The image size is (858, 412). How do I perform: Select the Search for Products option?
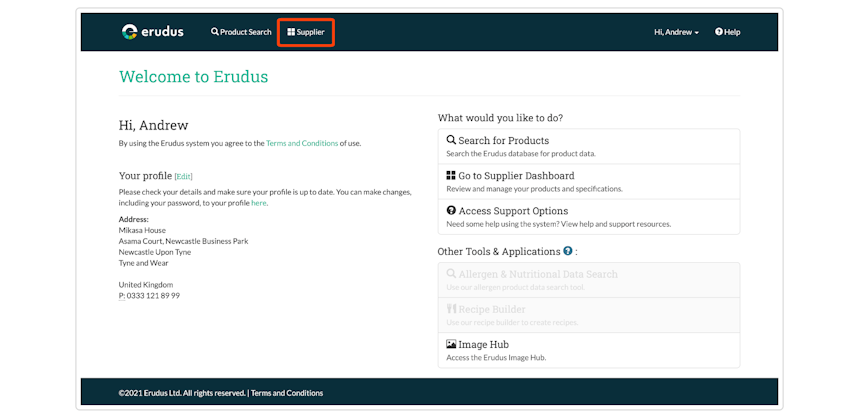click(589, 146)
